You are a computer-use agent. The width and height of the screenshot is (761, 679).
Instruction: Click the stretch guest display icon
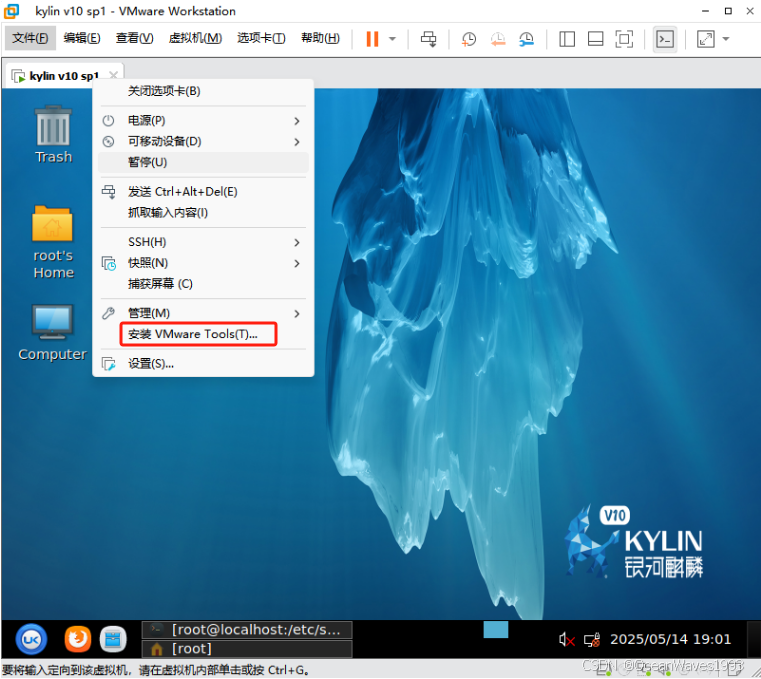click(706, 39)
